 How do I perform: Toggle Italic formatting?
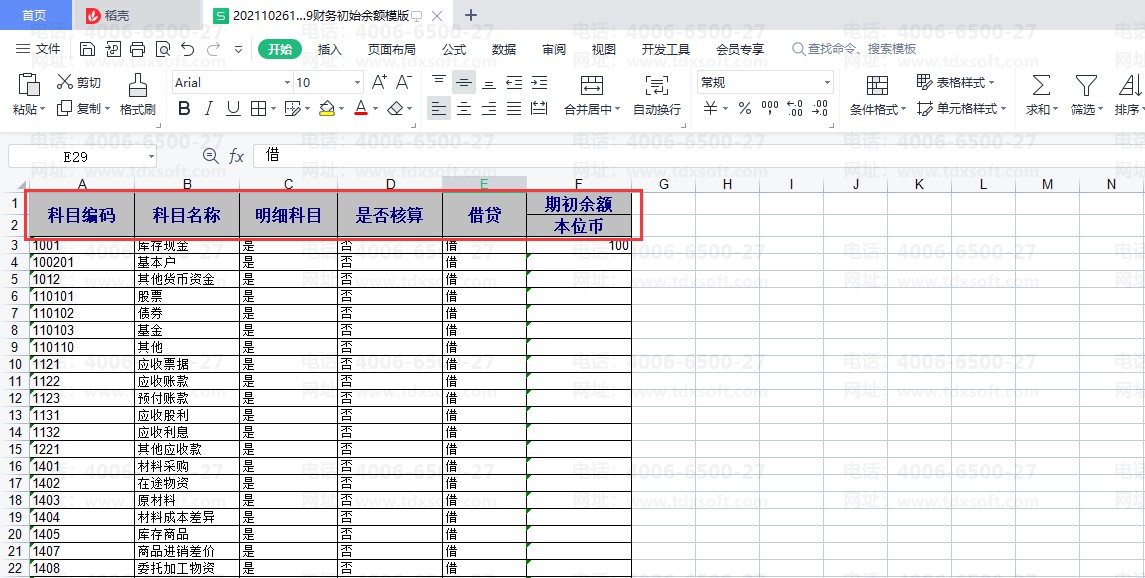209,108
